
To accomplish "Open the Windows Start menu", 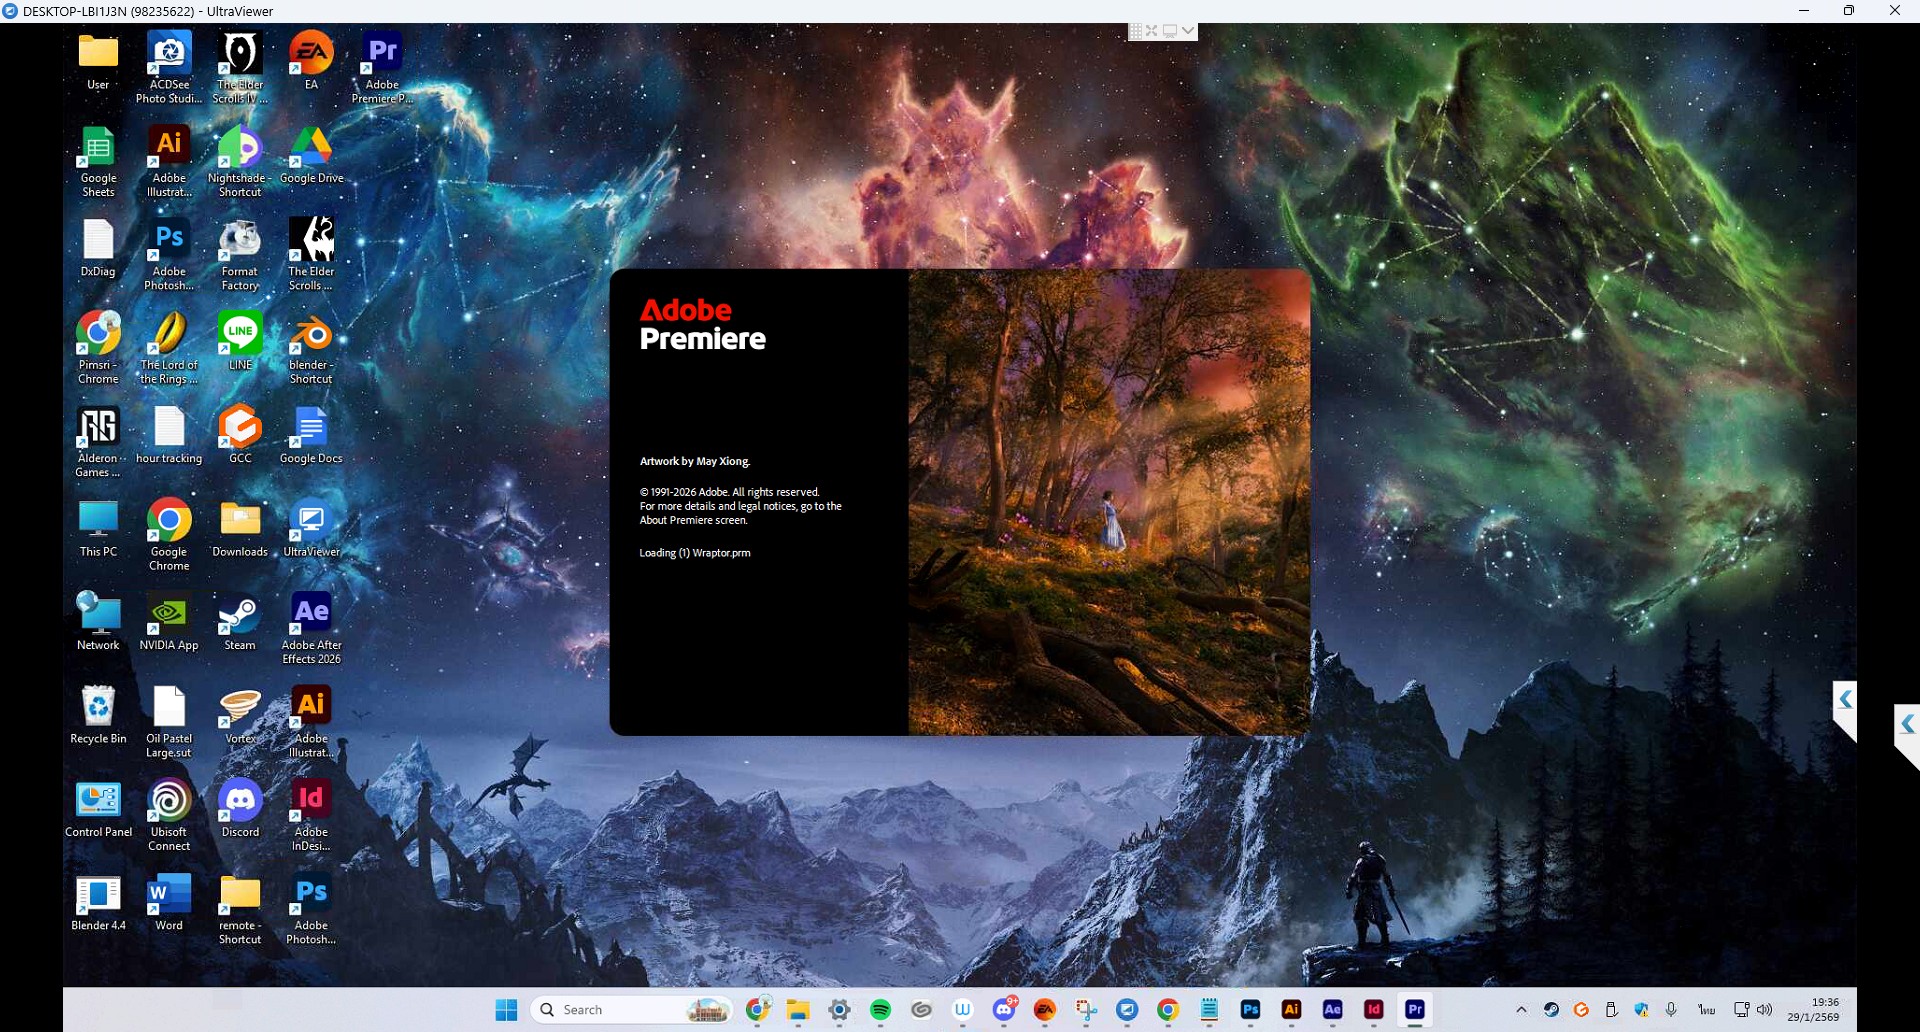I will pos(507,1010).
